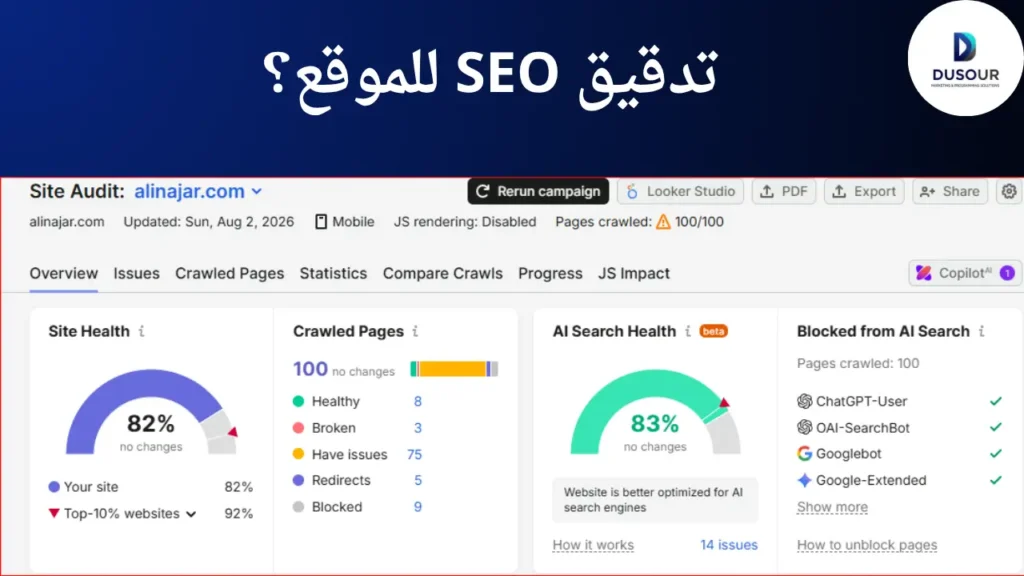Open the 14 issues link
1024x576 pixels.
(x=729, y=545)
